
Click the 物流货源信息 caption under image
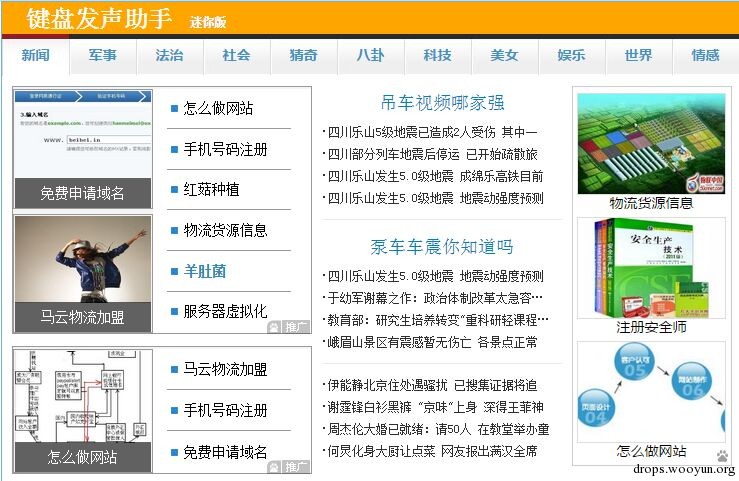651,203
